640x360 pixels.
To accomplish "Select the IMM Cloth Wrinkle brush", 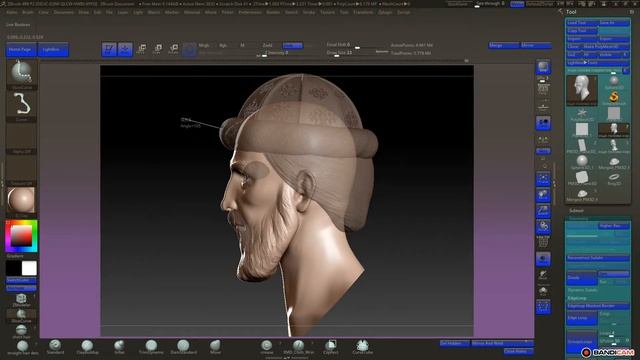I will click(x=299, y=347).
